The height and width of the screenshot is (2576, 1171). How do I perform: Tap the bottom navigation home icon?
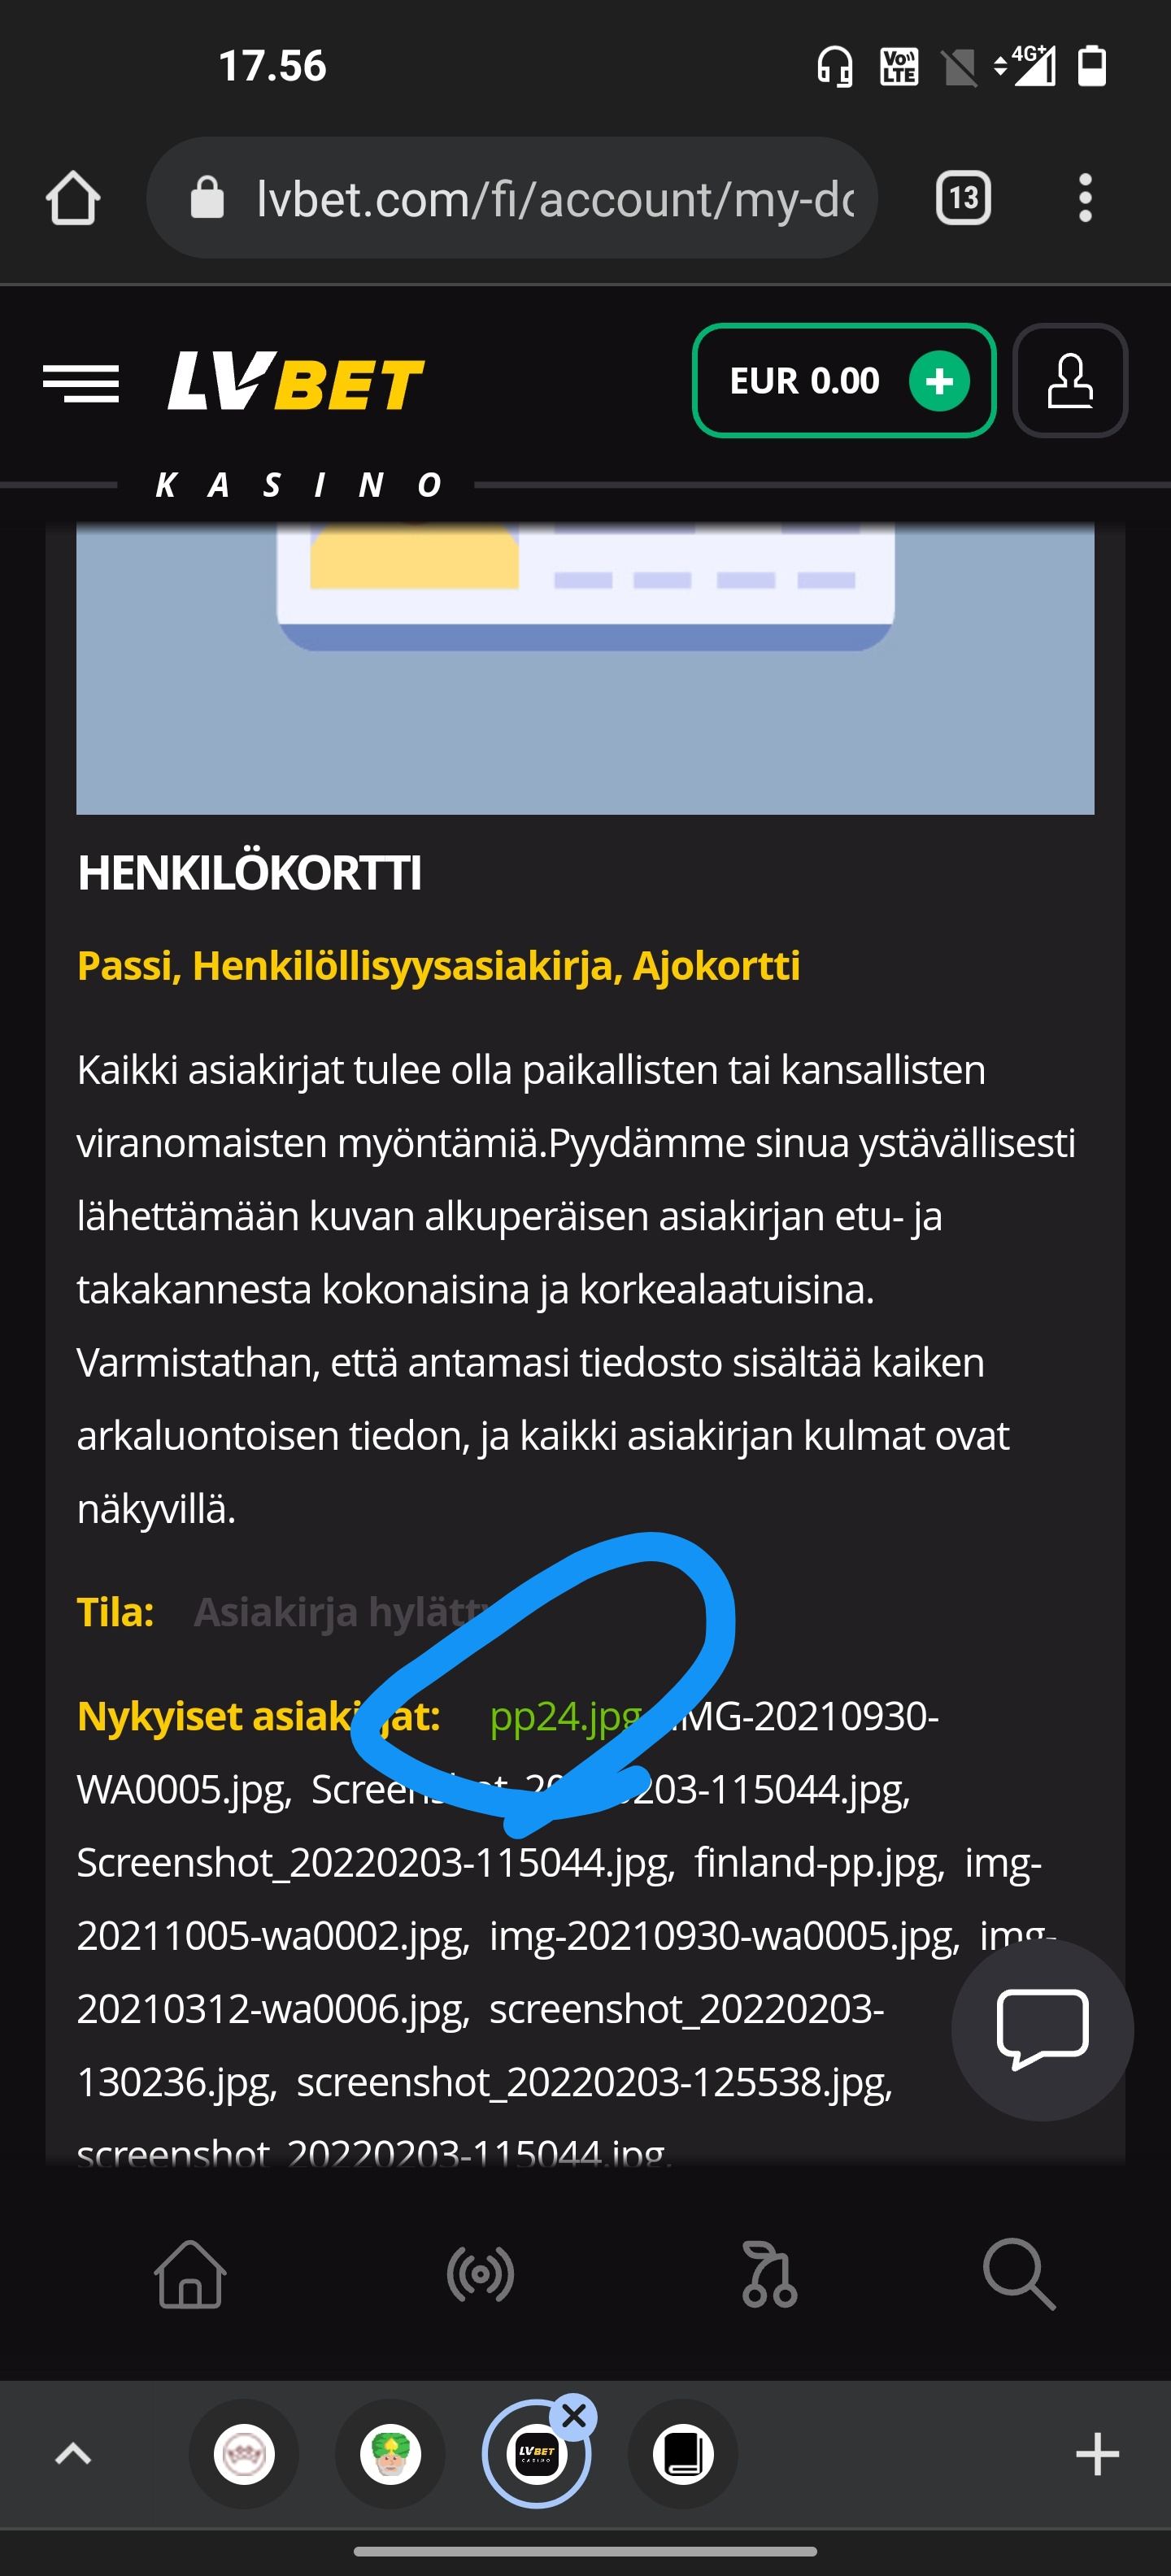coord(190,2274)
